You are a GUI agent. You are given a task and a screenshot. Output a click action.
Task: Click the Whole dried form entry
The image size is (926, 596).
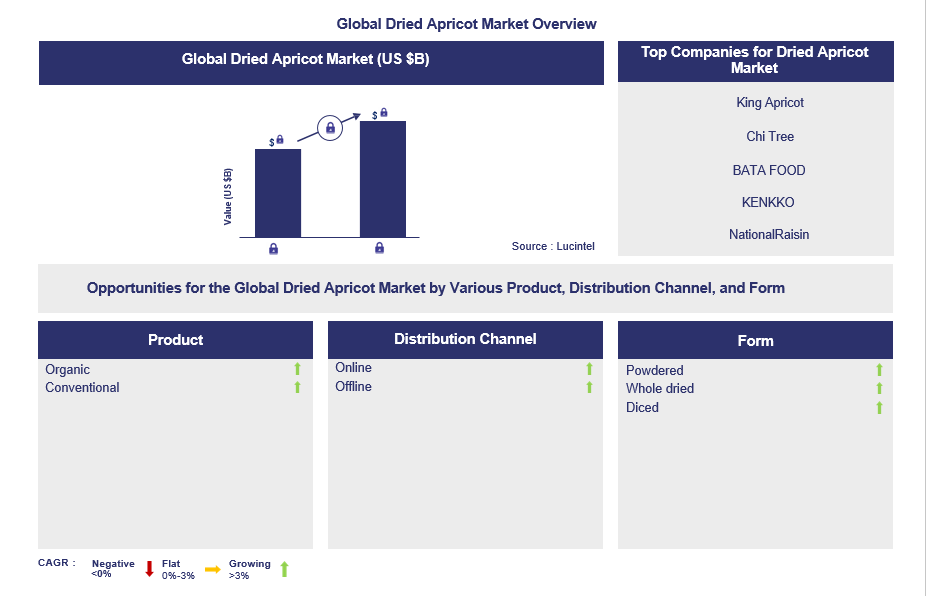click(660, 389)
